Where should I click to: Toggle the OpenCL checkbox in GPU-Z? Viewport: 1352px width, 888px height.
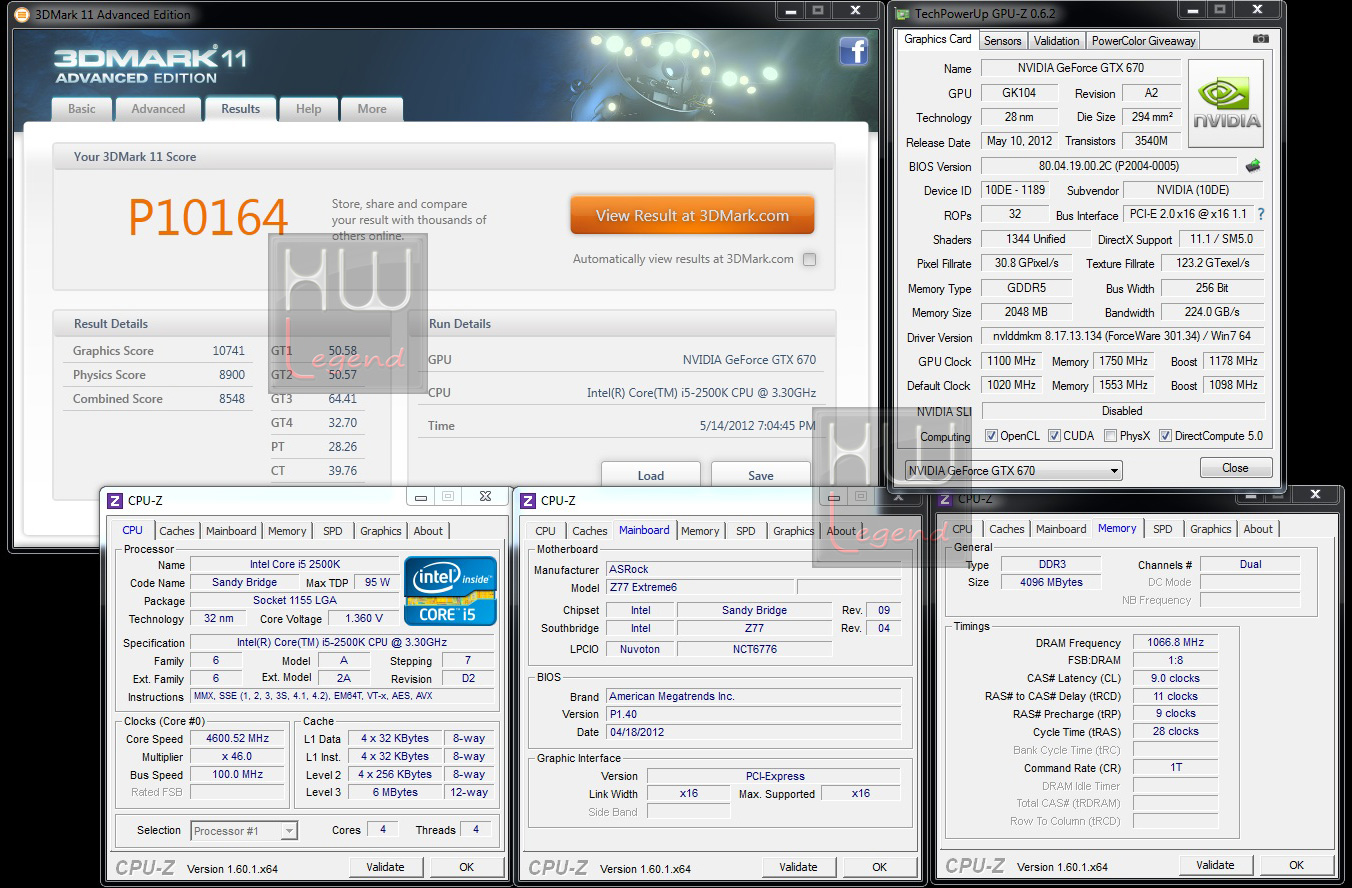pos(991,436)
